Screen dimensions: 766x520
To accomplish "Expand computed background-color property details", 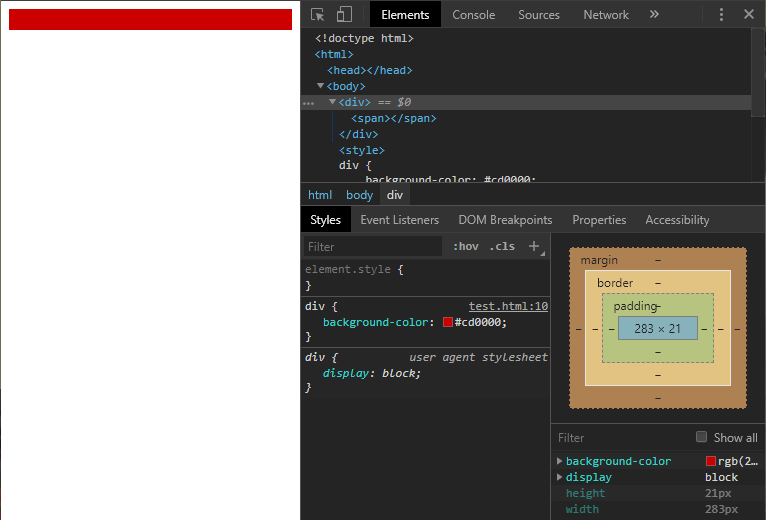I will 560,461.
